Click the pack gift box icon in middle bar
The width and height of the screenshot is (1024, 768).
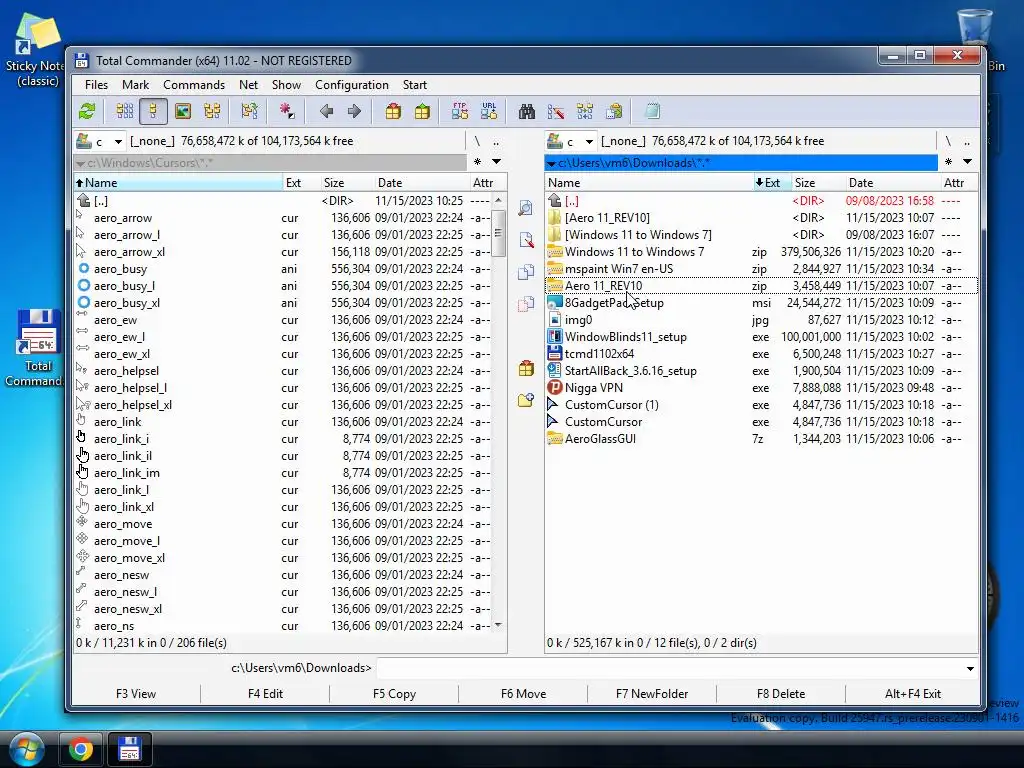pos(526,368)
